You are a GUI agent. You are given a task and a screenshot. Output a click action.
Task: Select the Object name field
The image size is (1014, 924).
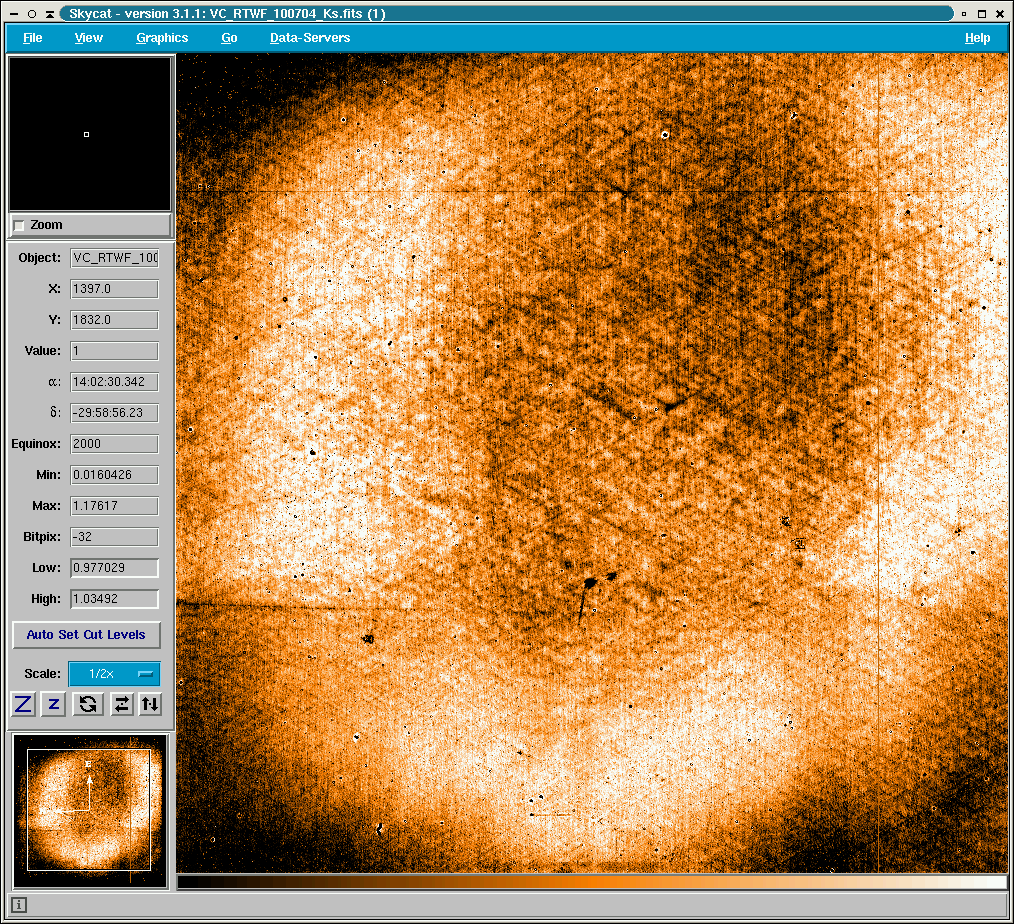[114, 258]
